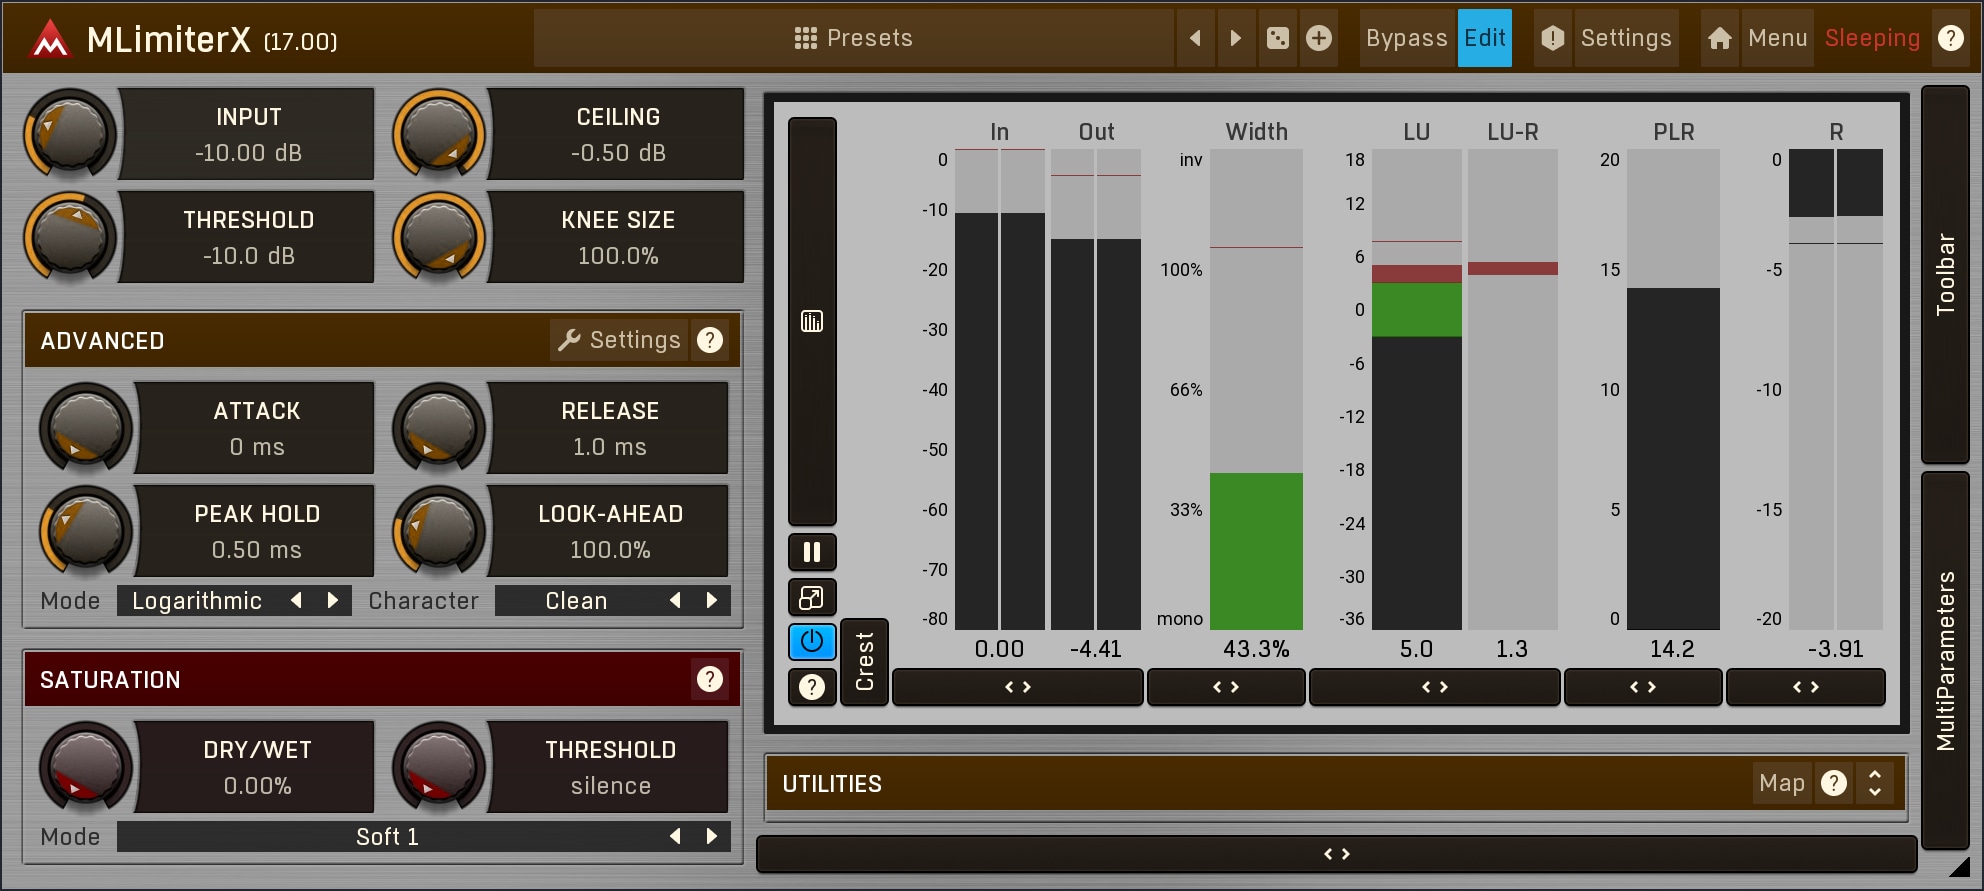Pause the meter display
Screen dimensions: 1984x891
click(x=811, y=552)
